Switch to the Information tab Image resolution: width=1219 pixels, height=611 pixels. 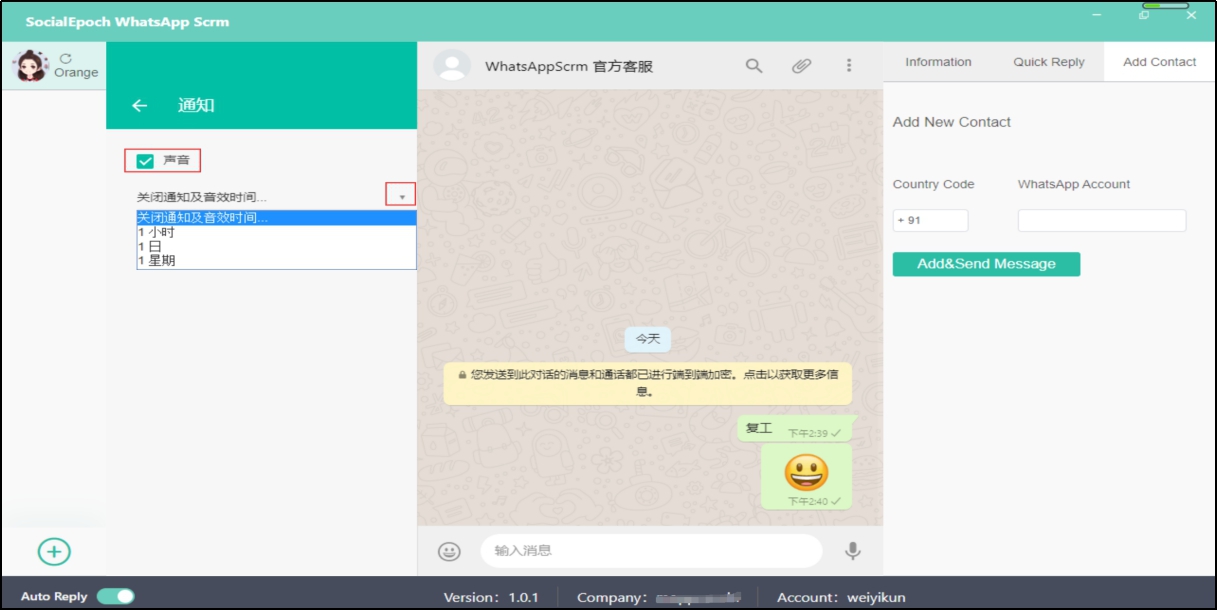coord(938,62)
